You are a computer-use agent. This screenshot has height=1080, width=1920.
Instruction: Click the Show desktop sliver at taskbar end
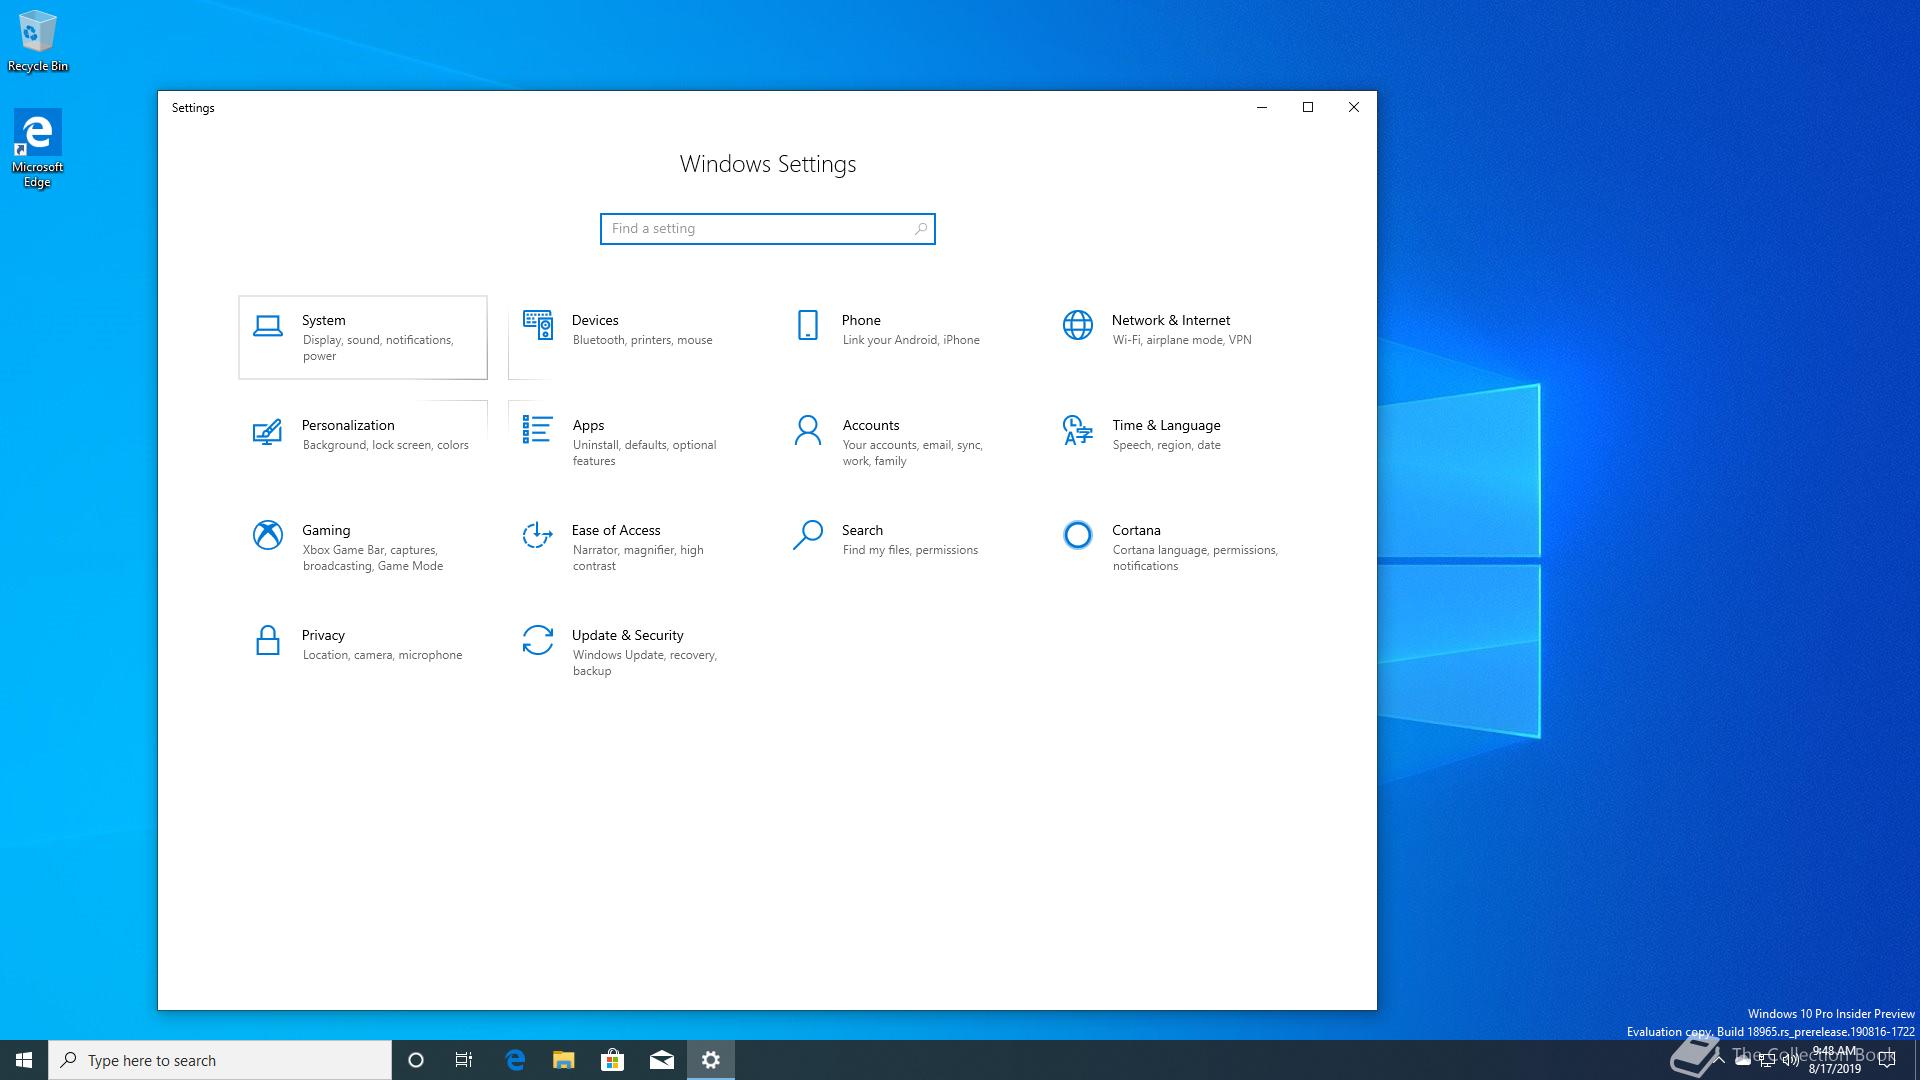[x=1917, y=1060]
